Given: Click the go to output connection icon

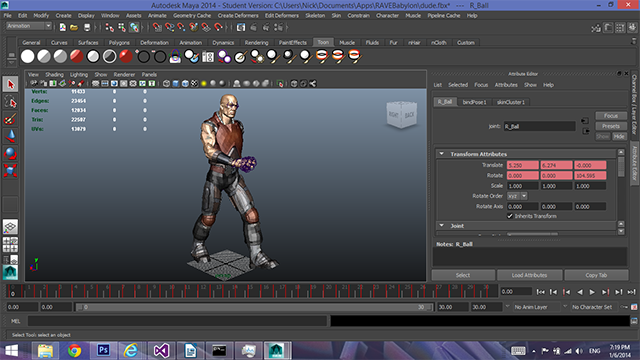Looking at the screenshot, I should [586, 131].
